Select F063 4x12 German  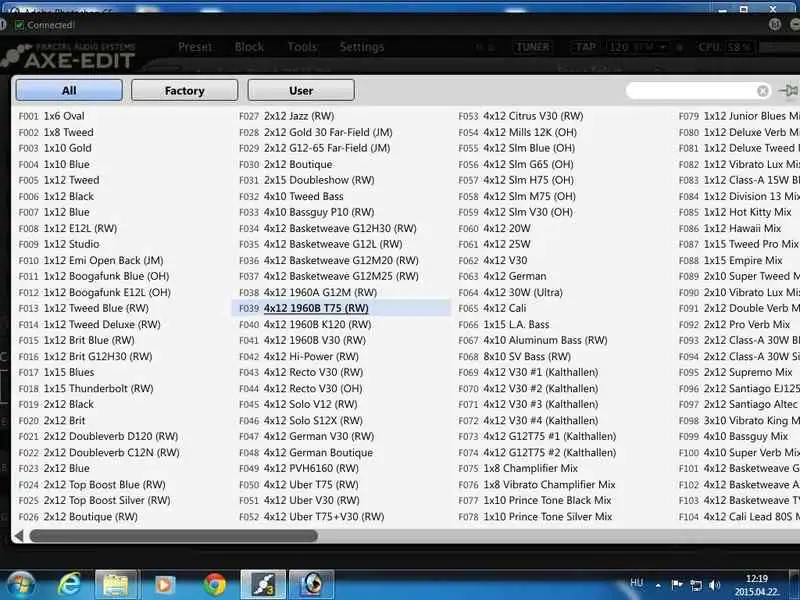(x=502, y=276)
